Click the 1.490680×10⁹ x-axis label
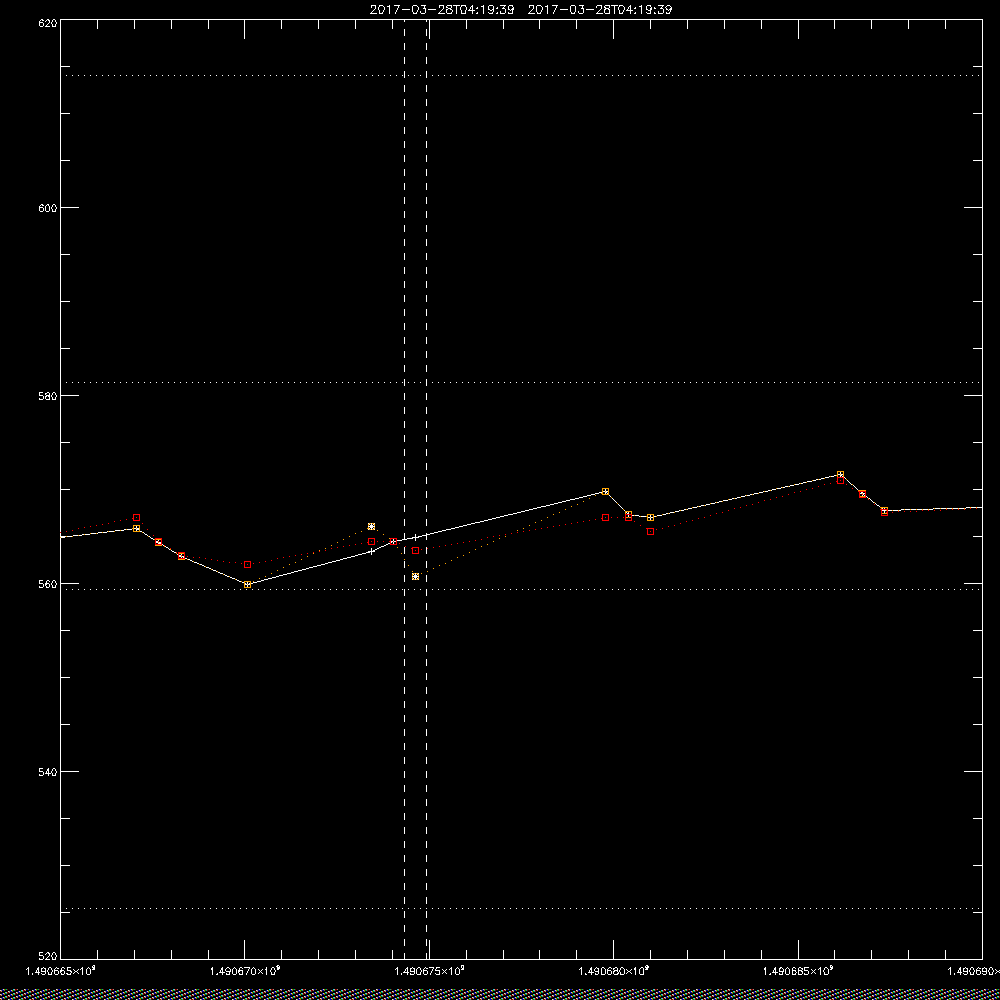Image resolution: width=1000 pixels, height=1000 pixels. [x=614, y=971]
